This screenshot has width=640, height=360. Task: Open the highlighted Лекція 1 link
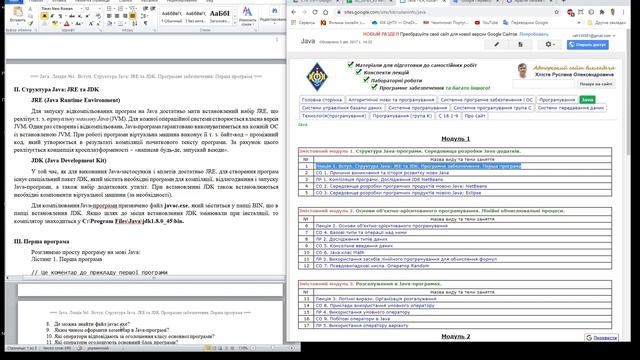pos(418,166)
